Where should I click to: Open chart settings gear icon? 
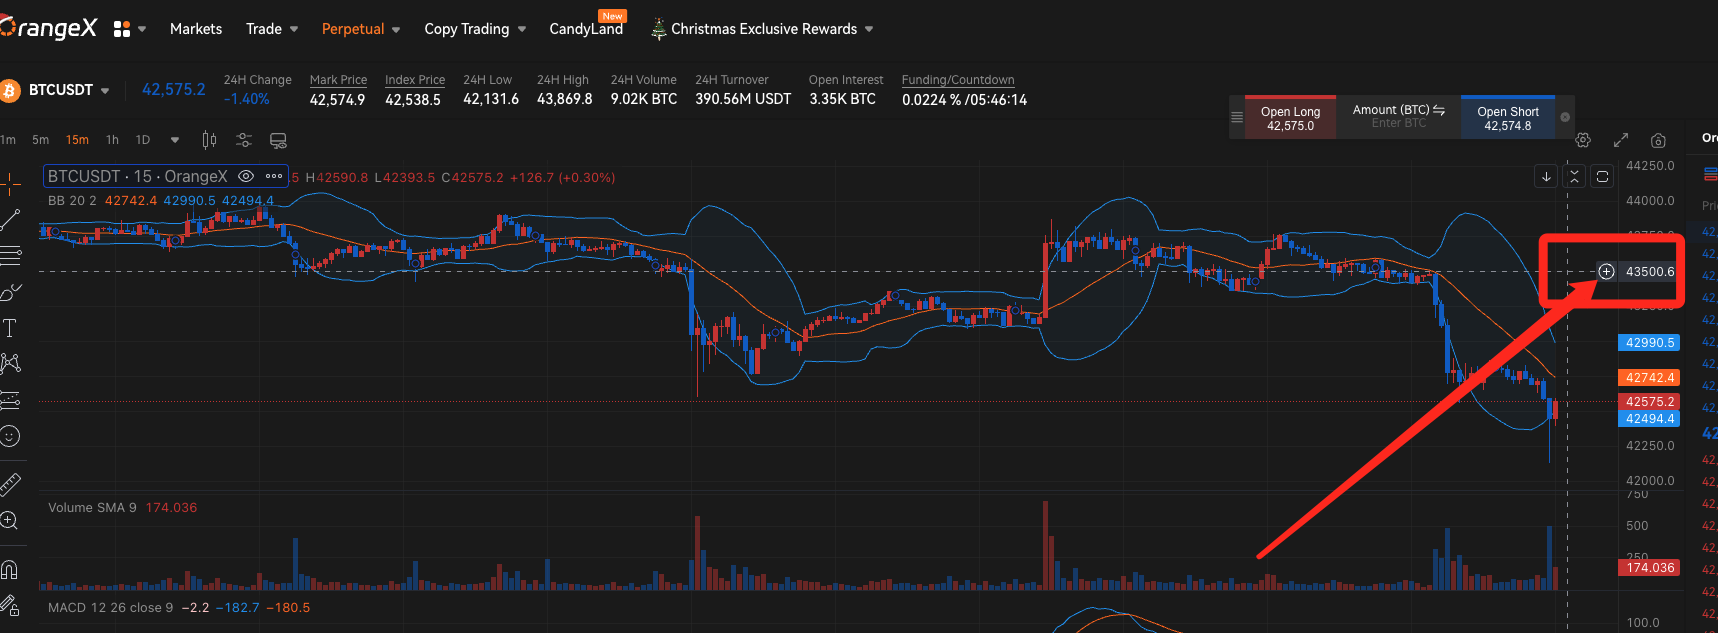click(1583, 140)
